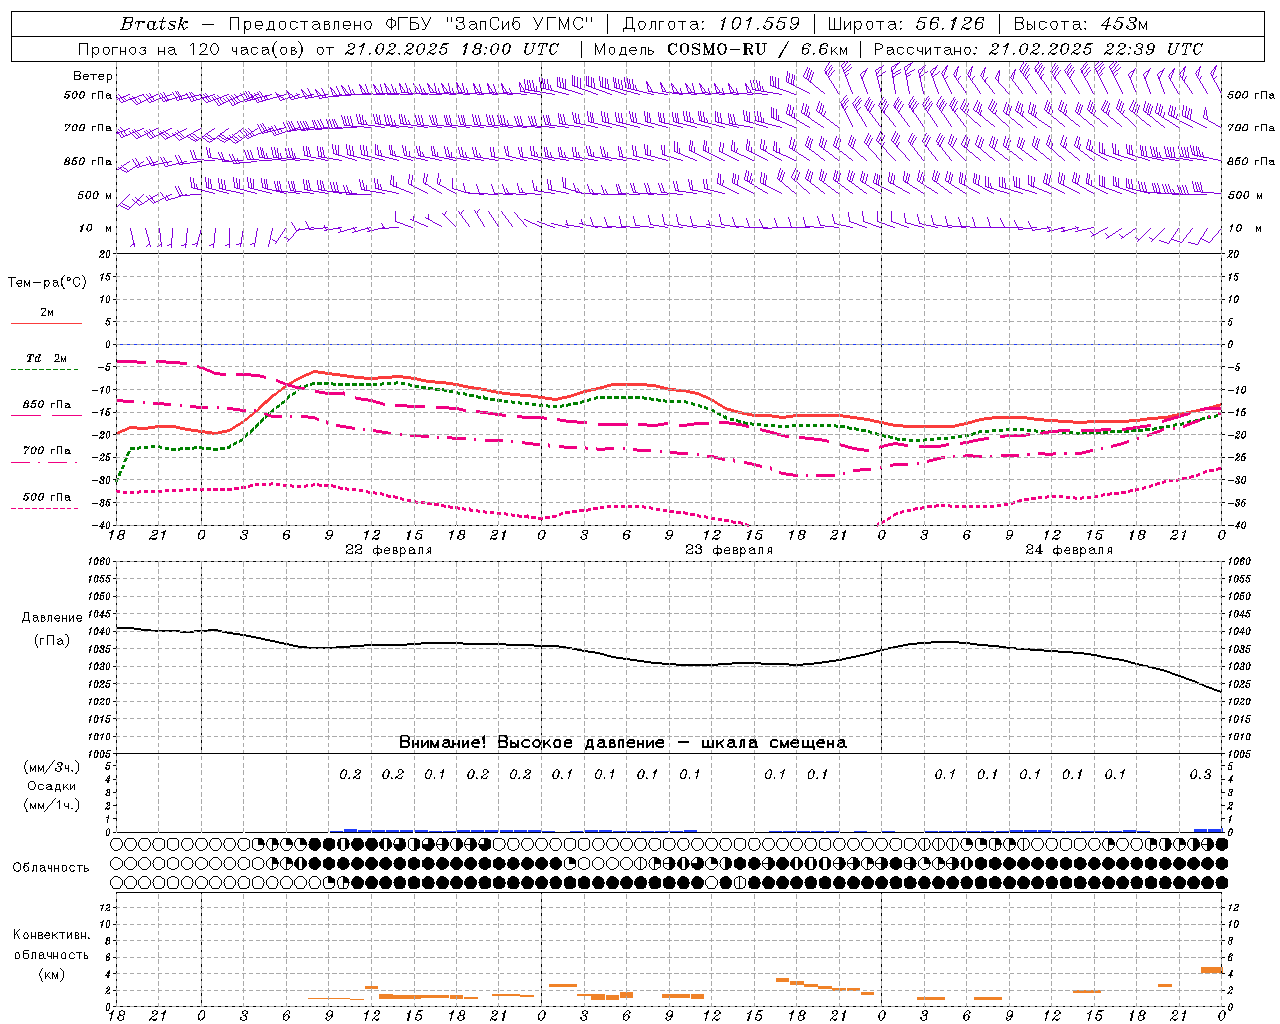Image resolution: width=1280 pixels, height=1024 pixels.
Task: Click the 'Предоставлено ФГБУ "ЗапСиб УГМС"' provider text
Action: coord(411,24)
